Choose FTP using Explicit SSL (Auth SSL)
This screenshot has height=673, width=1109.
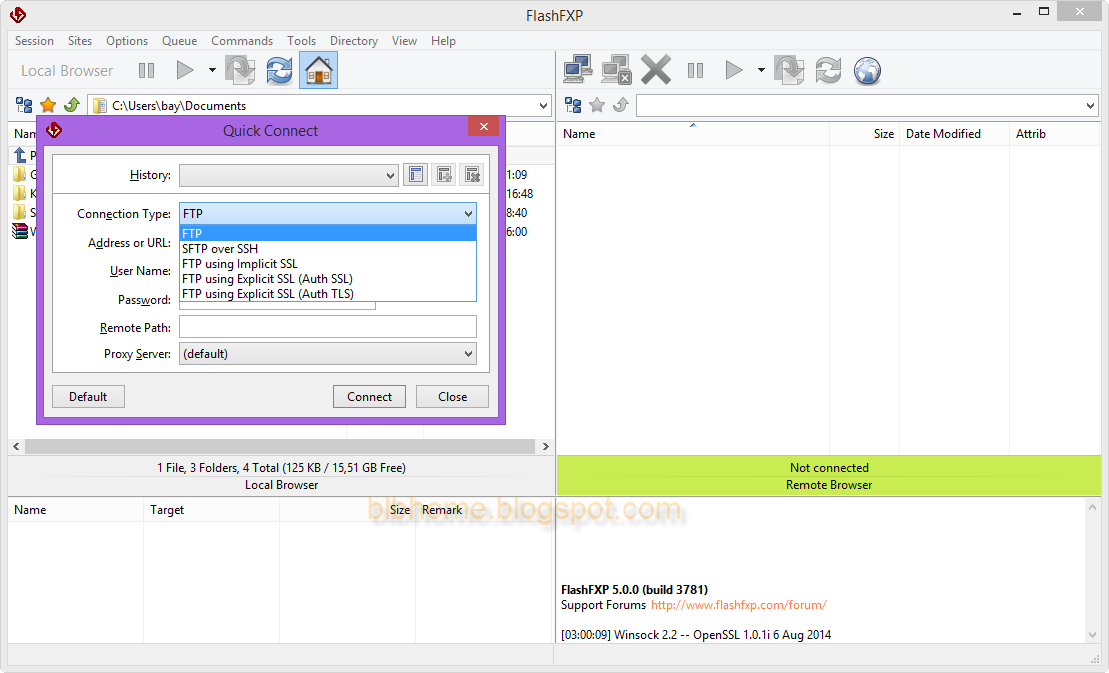[328, 279]
